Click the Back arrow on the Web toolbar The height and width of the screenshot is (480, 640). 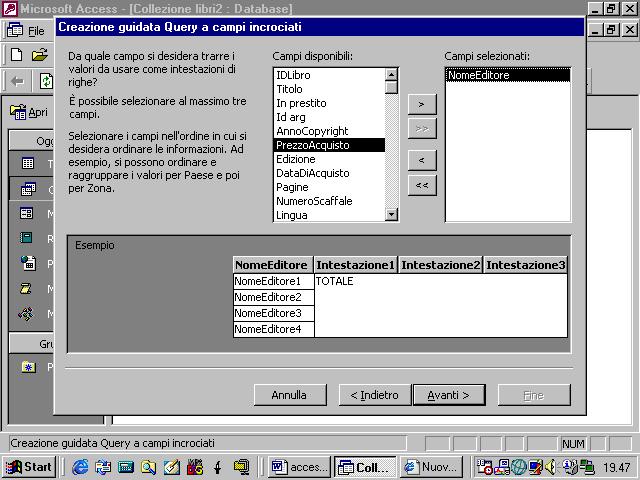click(x=17, y=81)
